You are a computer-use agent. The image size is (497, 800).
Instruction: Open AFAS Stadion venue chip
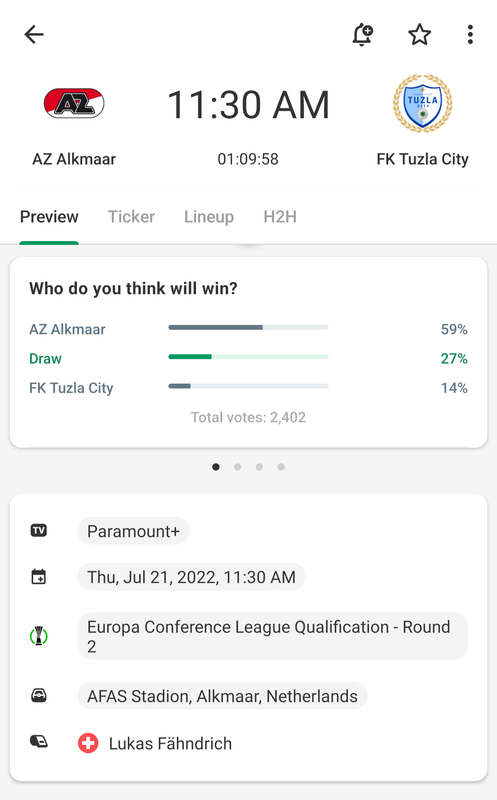coord(222,696)
